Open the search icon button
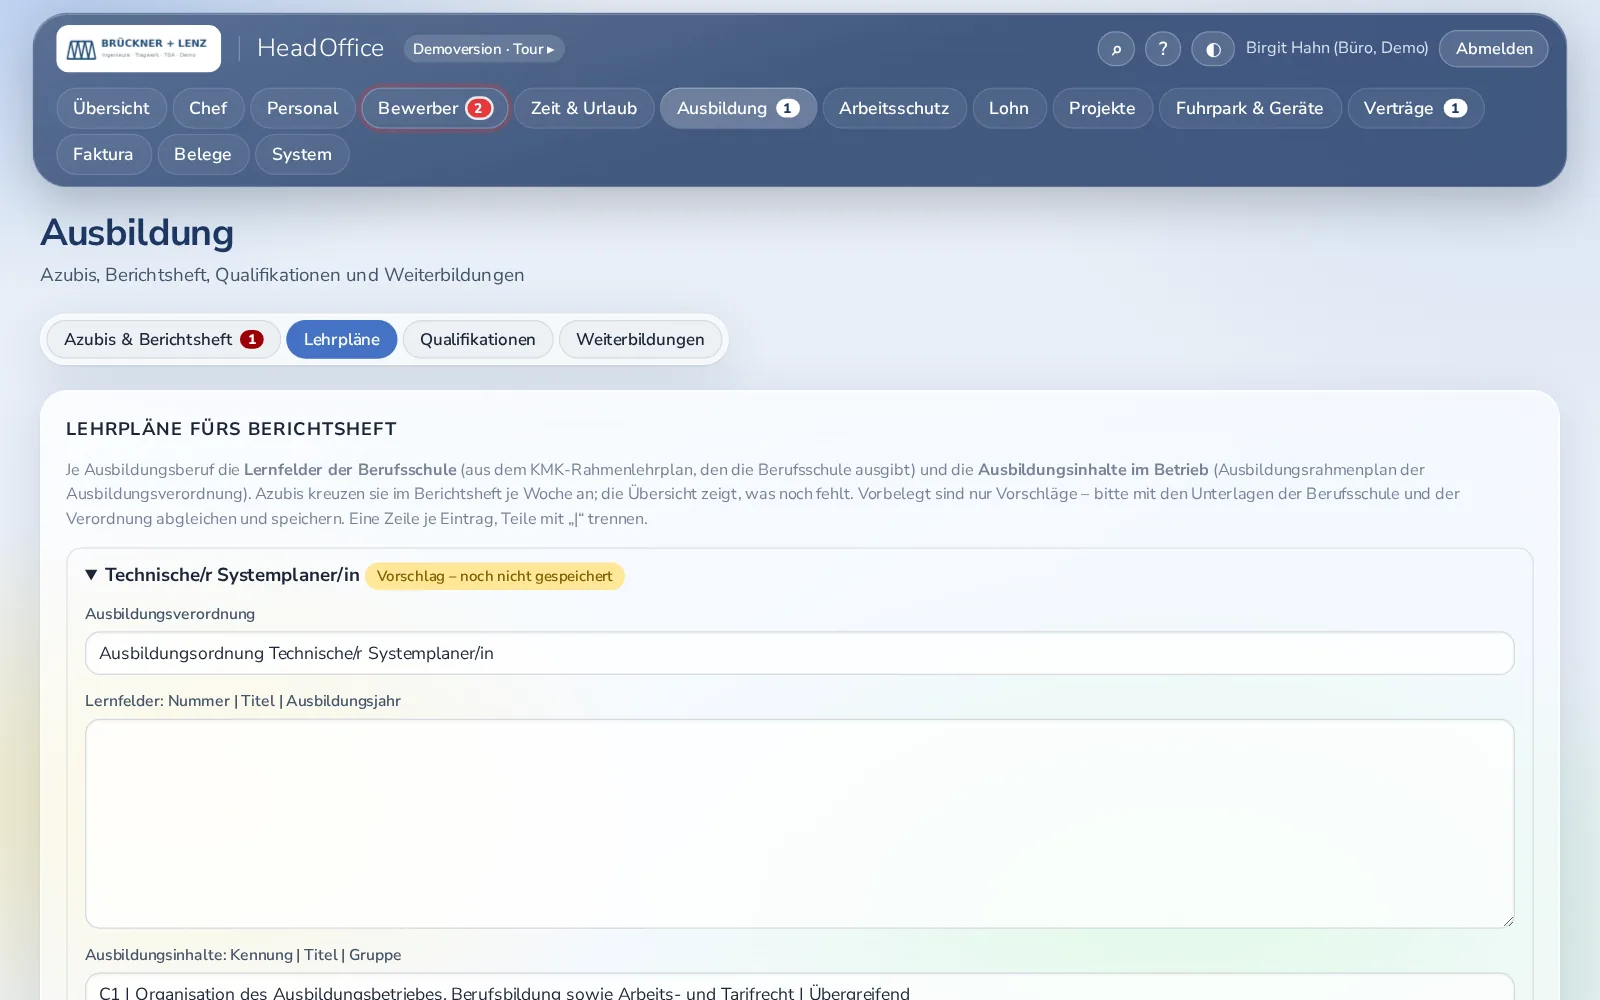 point(1116,49)
